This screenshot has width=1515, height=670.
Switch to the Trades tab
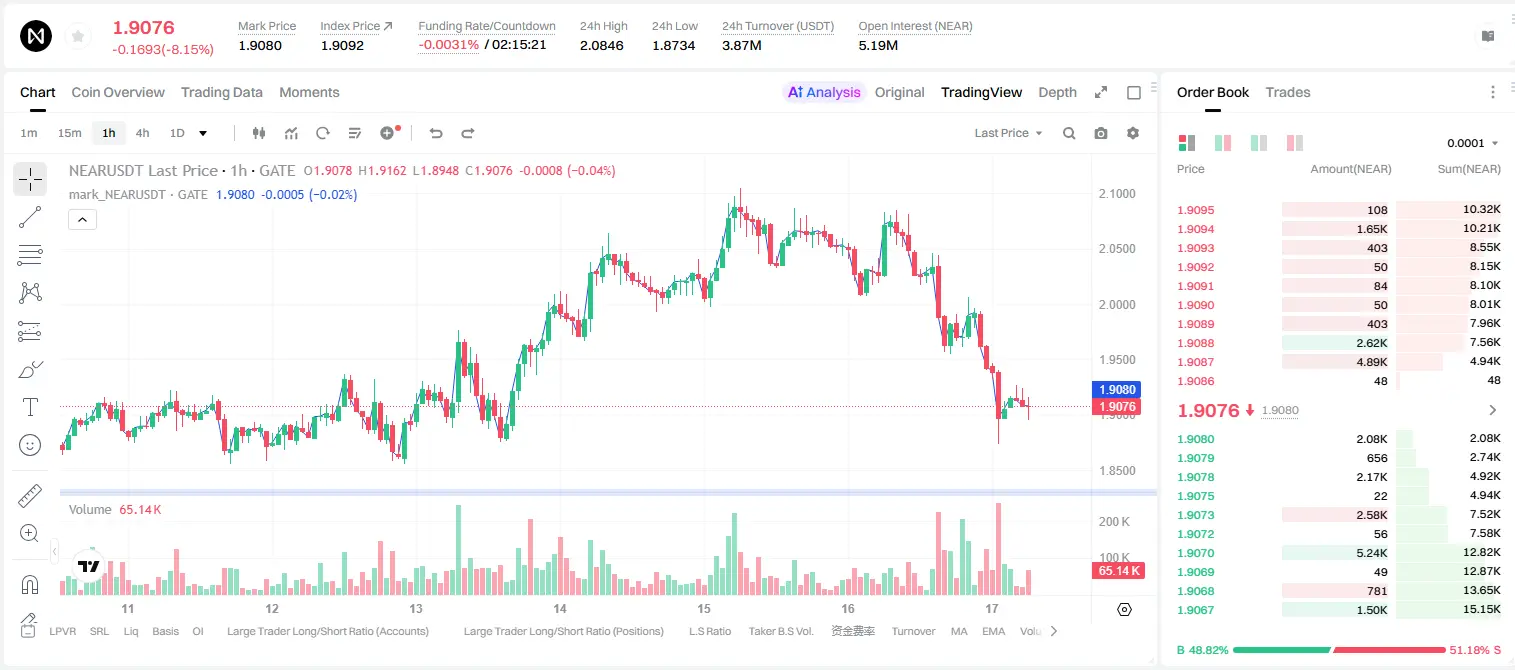[1287, 92]
